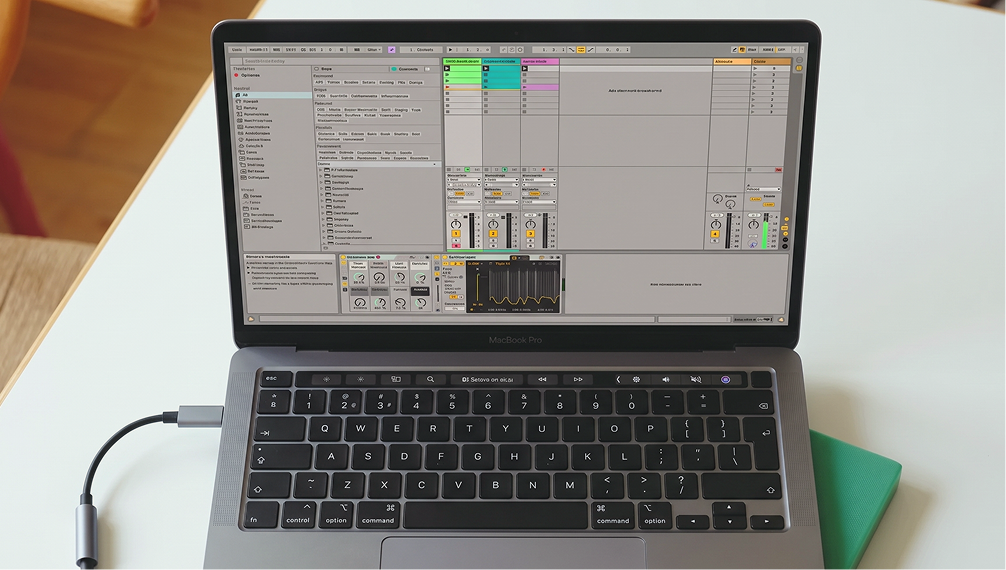Expand the topmost folder in the browser results list

click(x=321, y=169)
